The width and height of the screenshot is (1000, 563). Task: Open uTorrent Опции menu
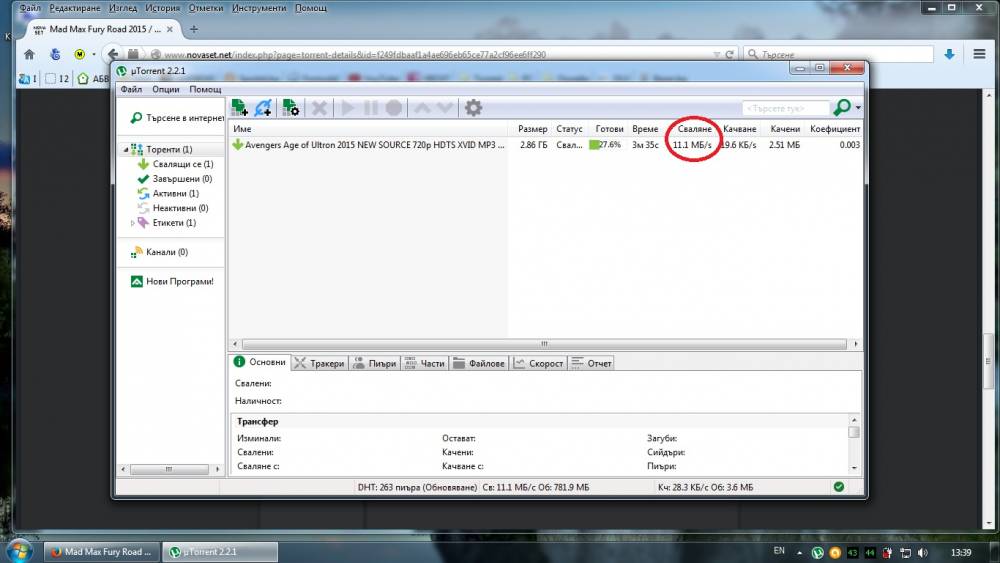pyautogui.click(x=165, y=89)
